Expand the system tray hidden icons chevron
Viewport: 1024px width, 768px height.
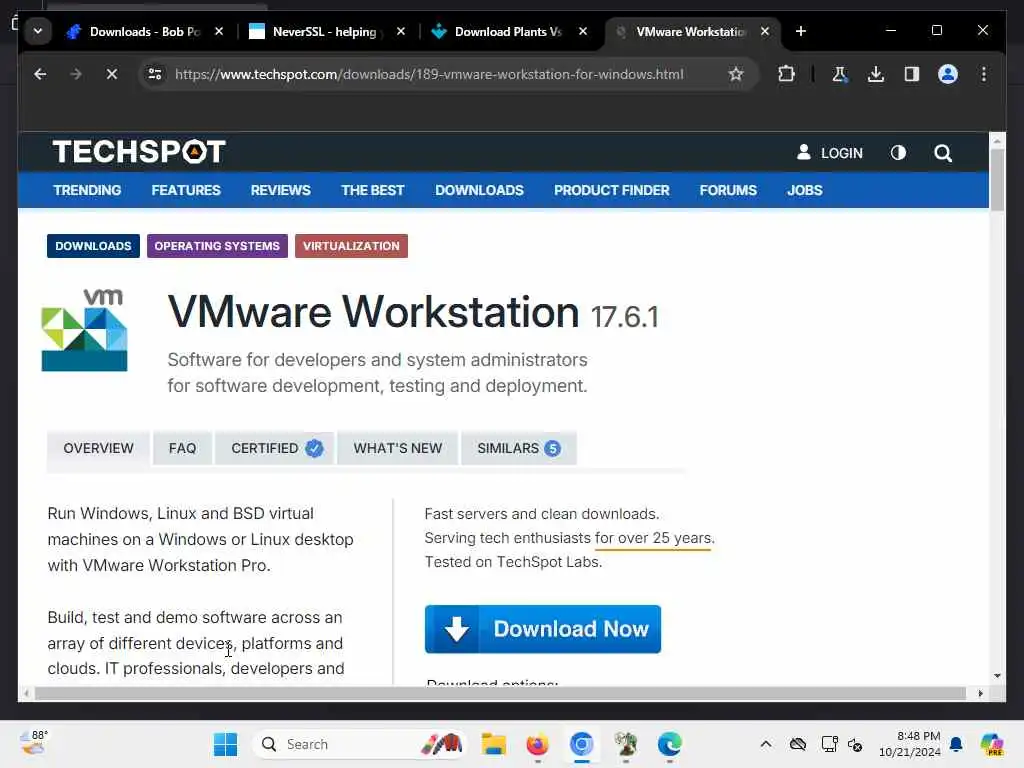pos(766,744)
